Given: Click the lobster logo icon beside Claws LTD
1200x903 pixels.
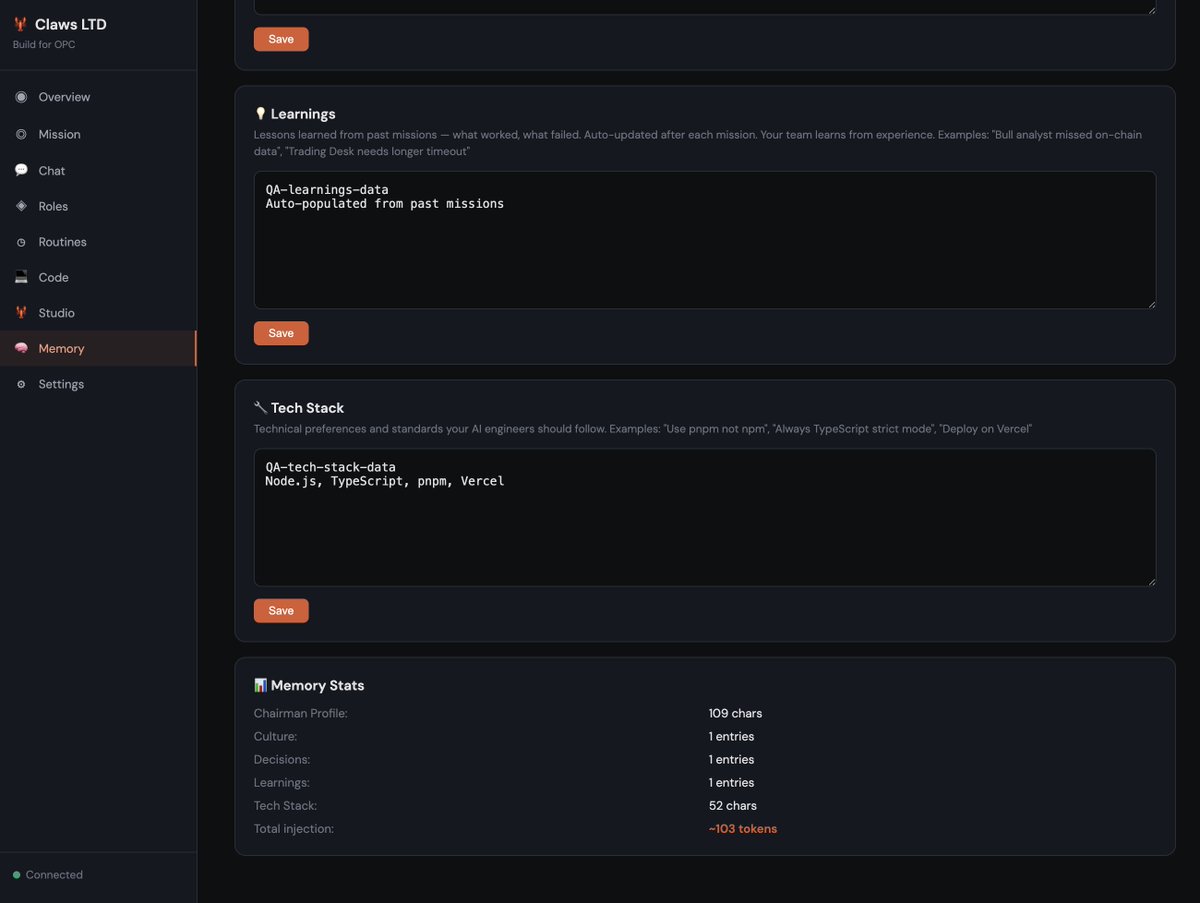Looking at the screenshot, I should (x=20, y=25).
